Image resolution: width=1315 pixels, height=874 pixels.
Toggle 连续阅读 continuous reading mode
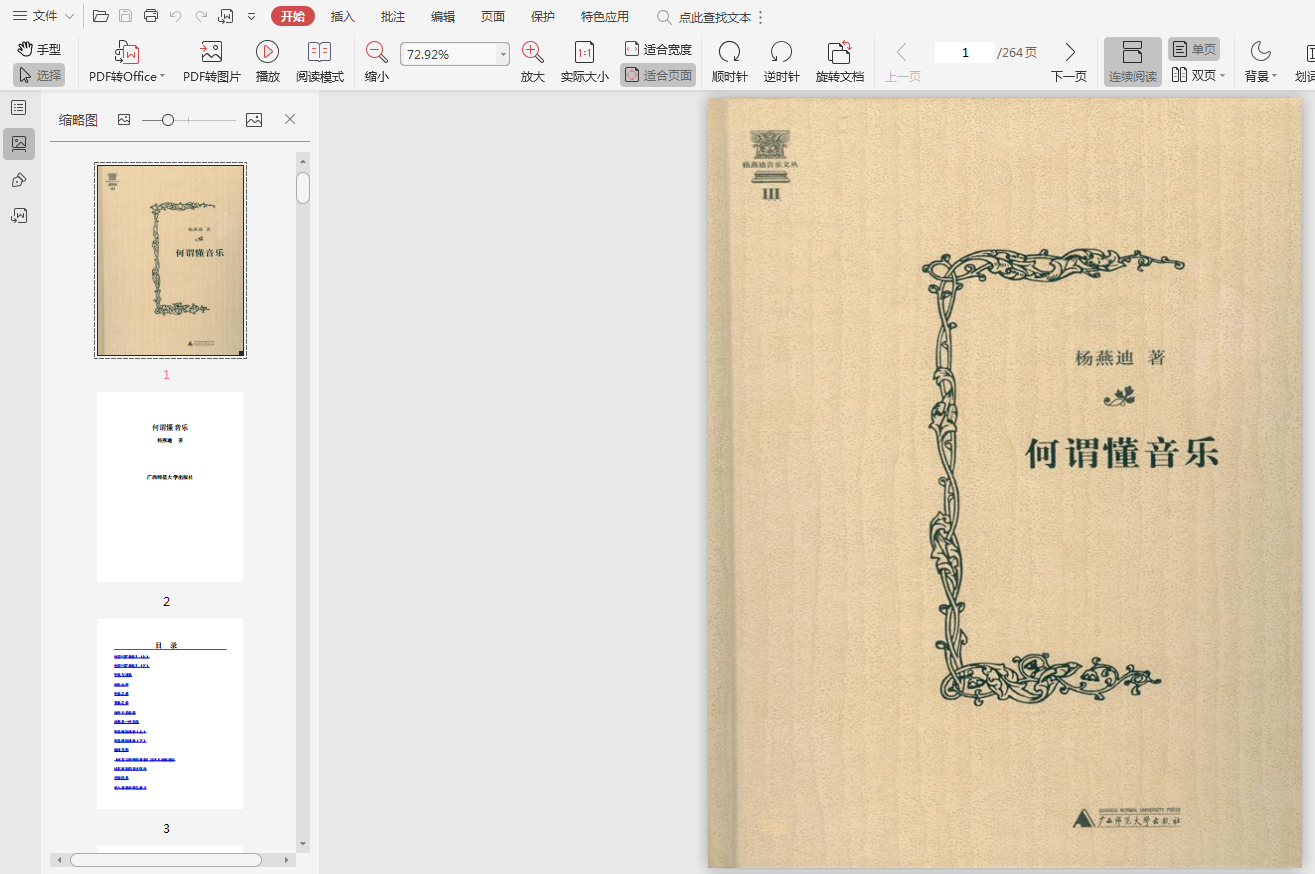coord(1132,62)
